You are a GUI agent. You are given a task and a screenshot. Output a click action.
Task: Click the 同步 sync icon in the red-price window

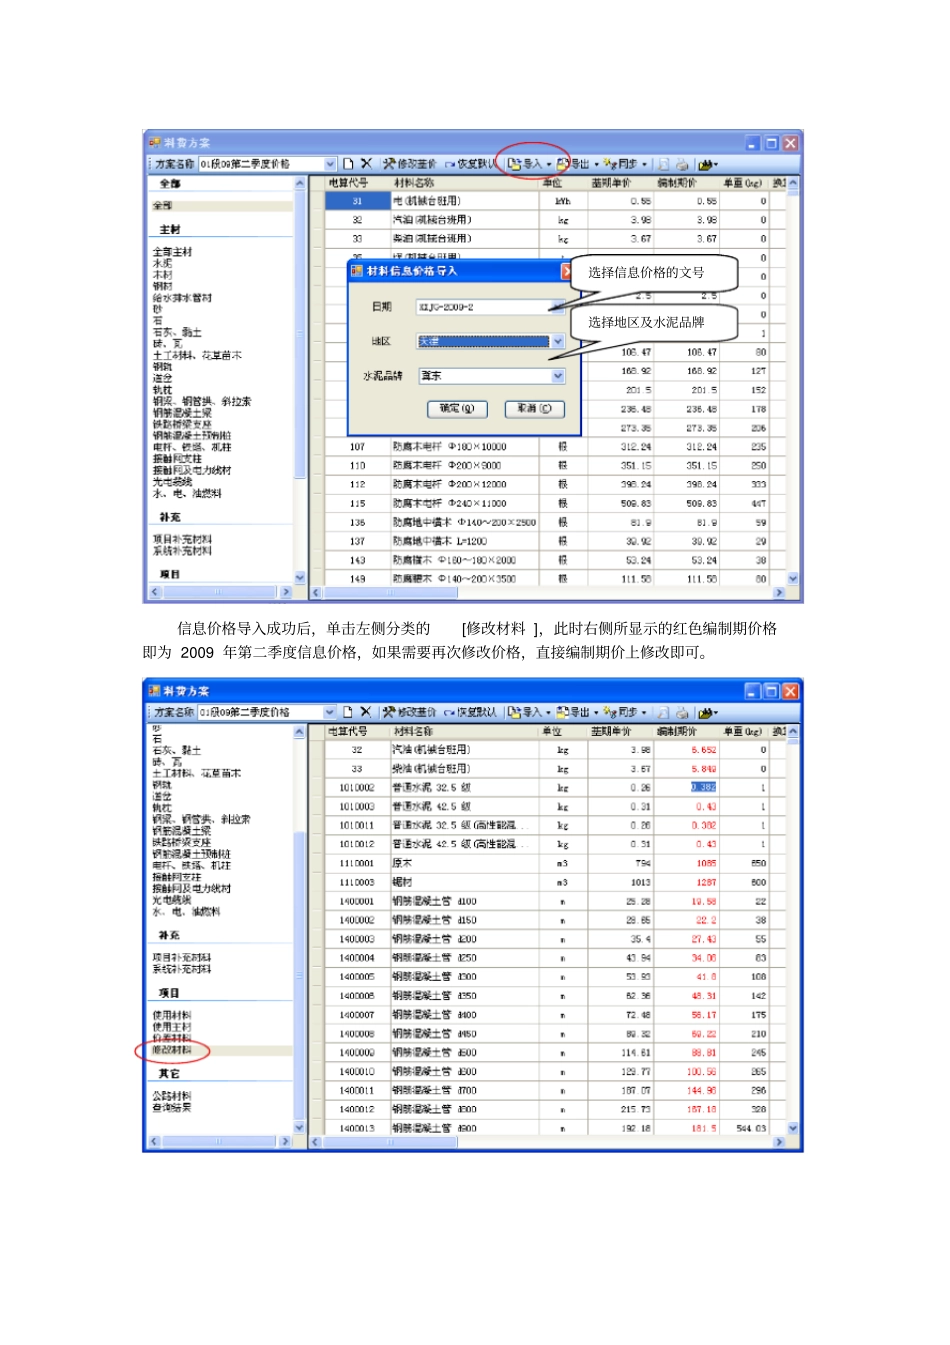tap(610, 712)
